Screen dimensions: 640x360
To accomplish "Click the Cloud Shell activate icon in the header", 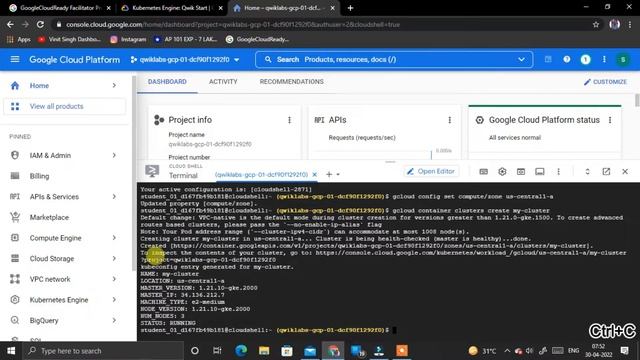I will pyautogui.click(x=548, y=60).
